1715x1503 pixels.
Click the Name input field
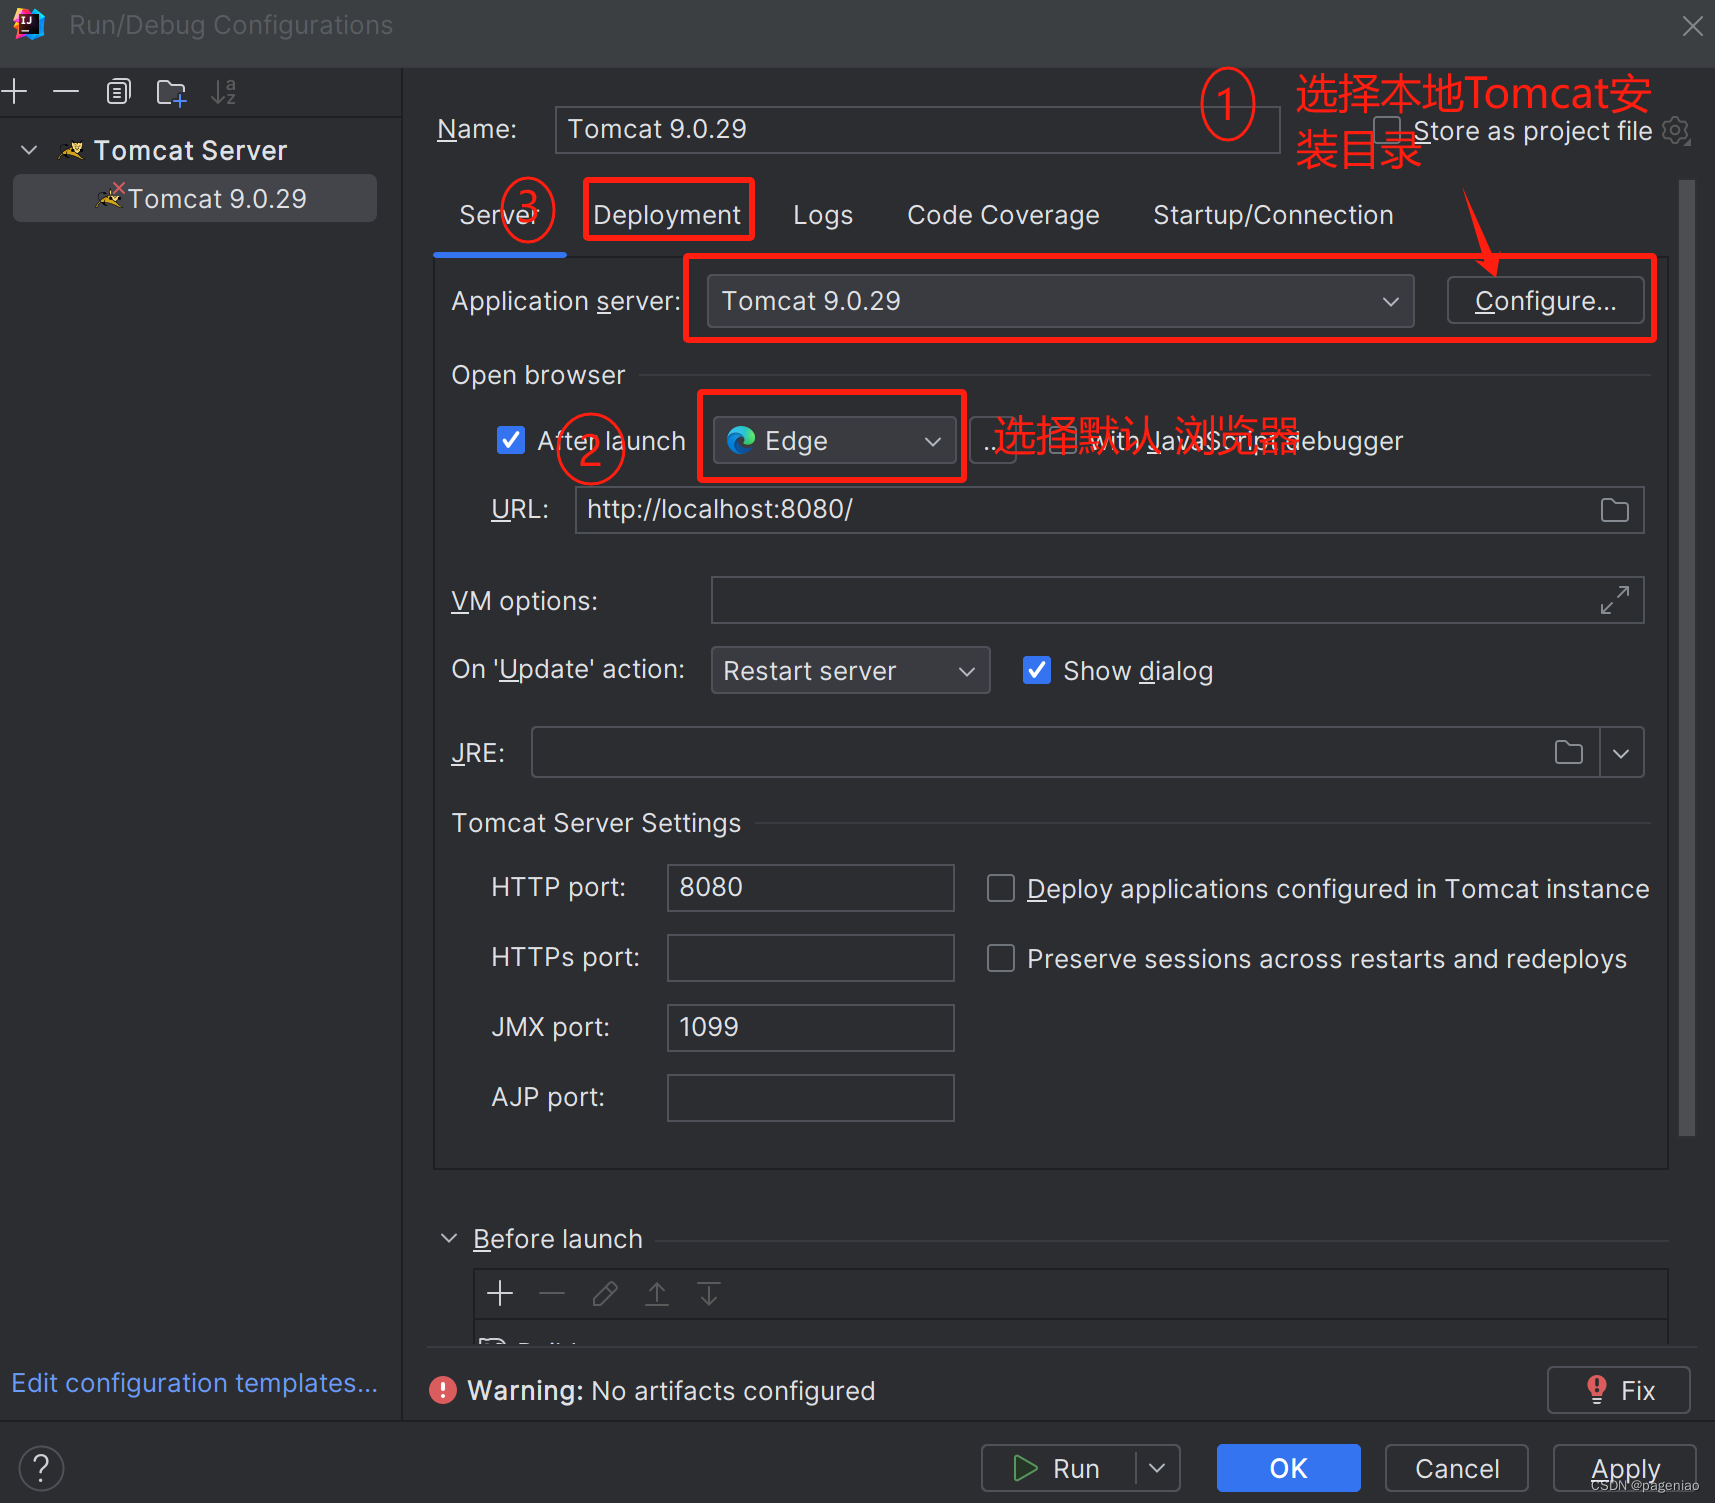(917, 129)
